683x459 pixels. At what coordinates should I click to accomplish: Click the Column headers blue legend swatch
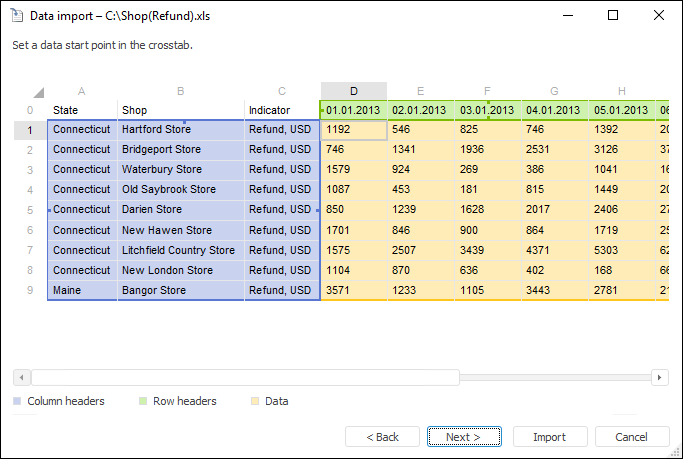[x=18, y=401]
